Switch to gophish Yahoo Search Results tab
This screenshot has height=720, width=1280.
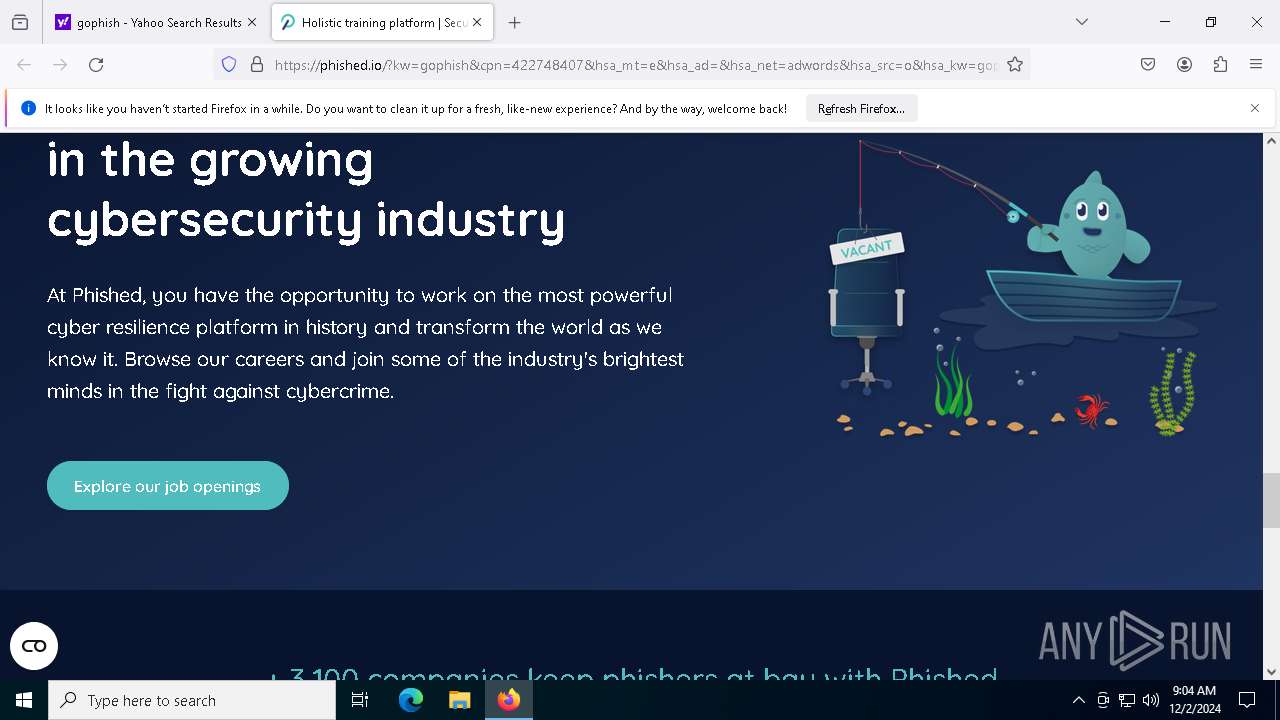click(x=155, y=22)
